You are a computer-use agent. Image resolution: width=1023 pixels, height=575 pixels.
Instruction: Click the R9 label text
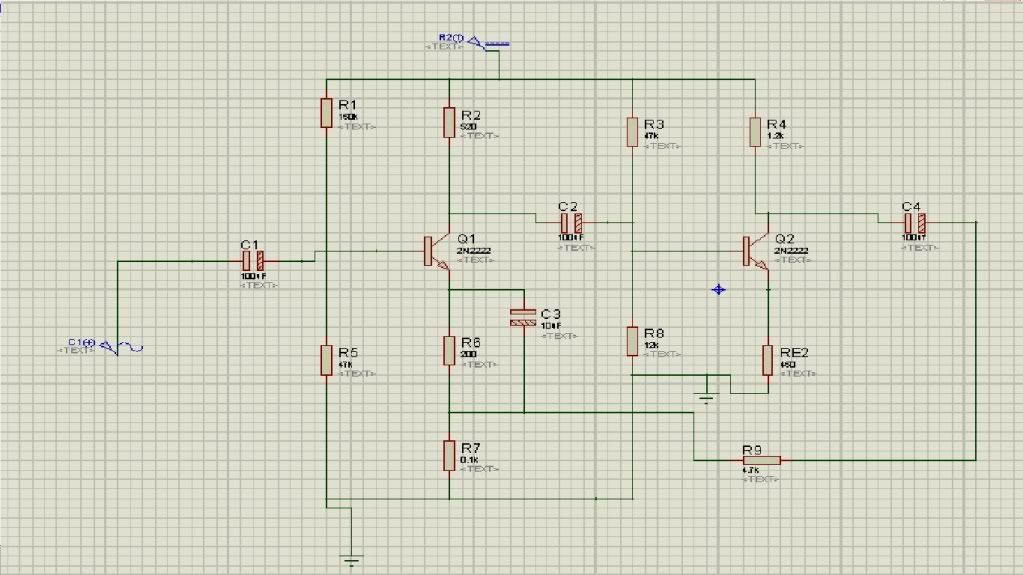752,450
